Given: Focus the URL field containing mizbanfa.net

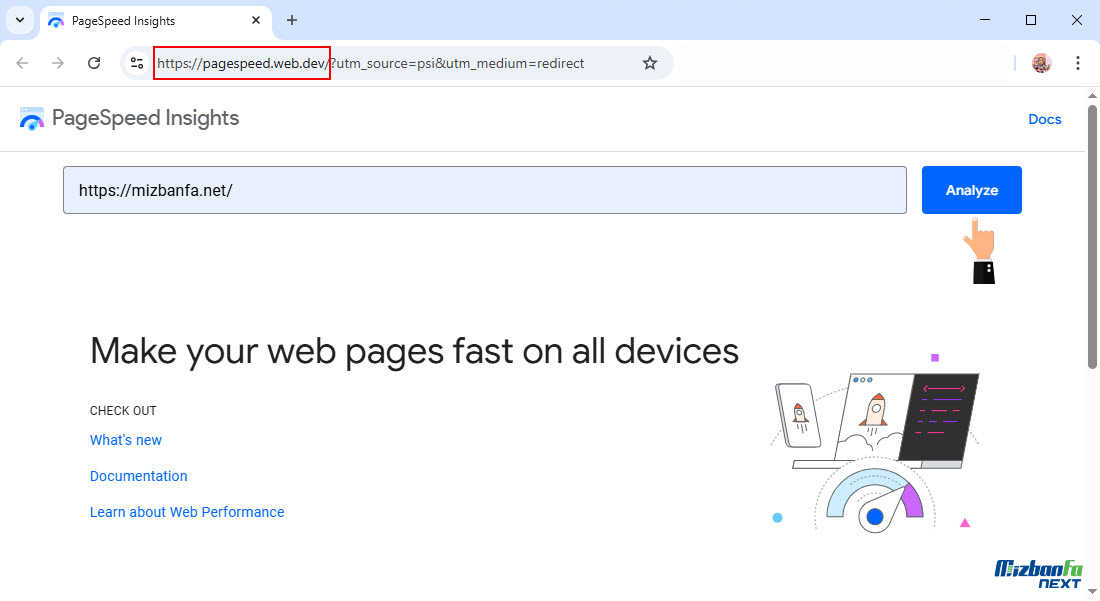Looking at the screenshot, I should tap(485, 190).
